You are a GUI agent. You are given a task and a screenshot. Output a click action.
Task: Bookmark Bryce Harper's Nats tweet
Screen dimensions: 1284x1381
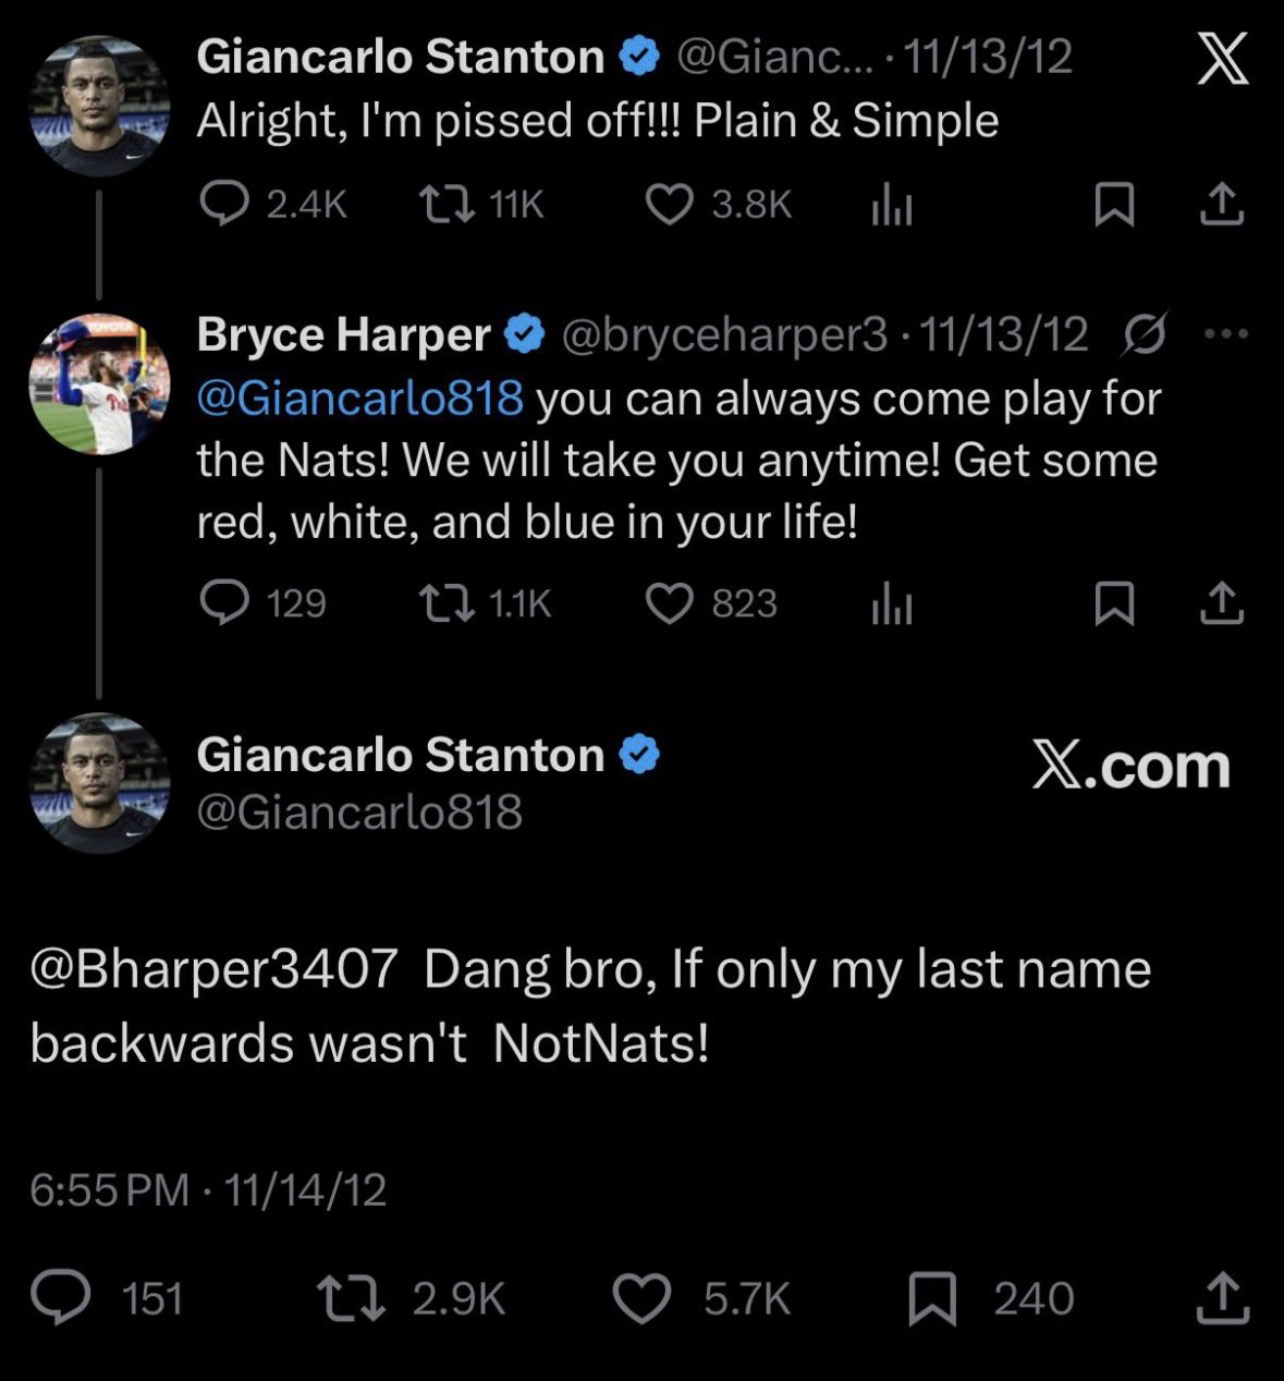1114,604
